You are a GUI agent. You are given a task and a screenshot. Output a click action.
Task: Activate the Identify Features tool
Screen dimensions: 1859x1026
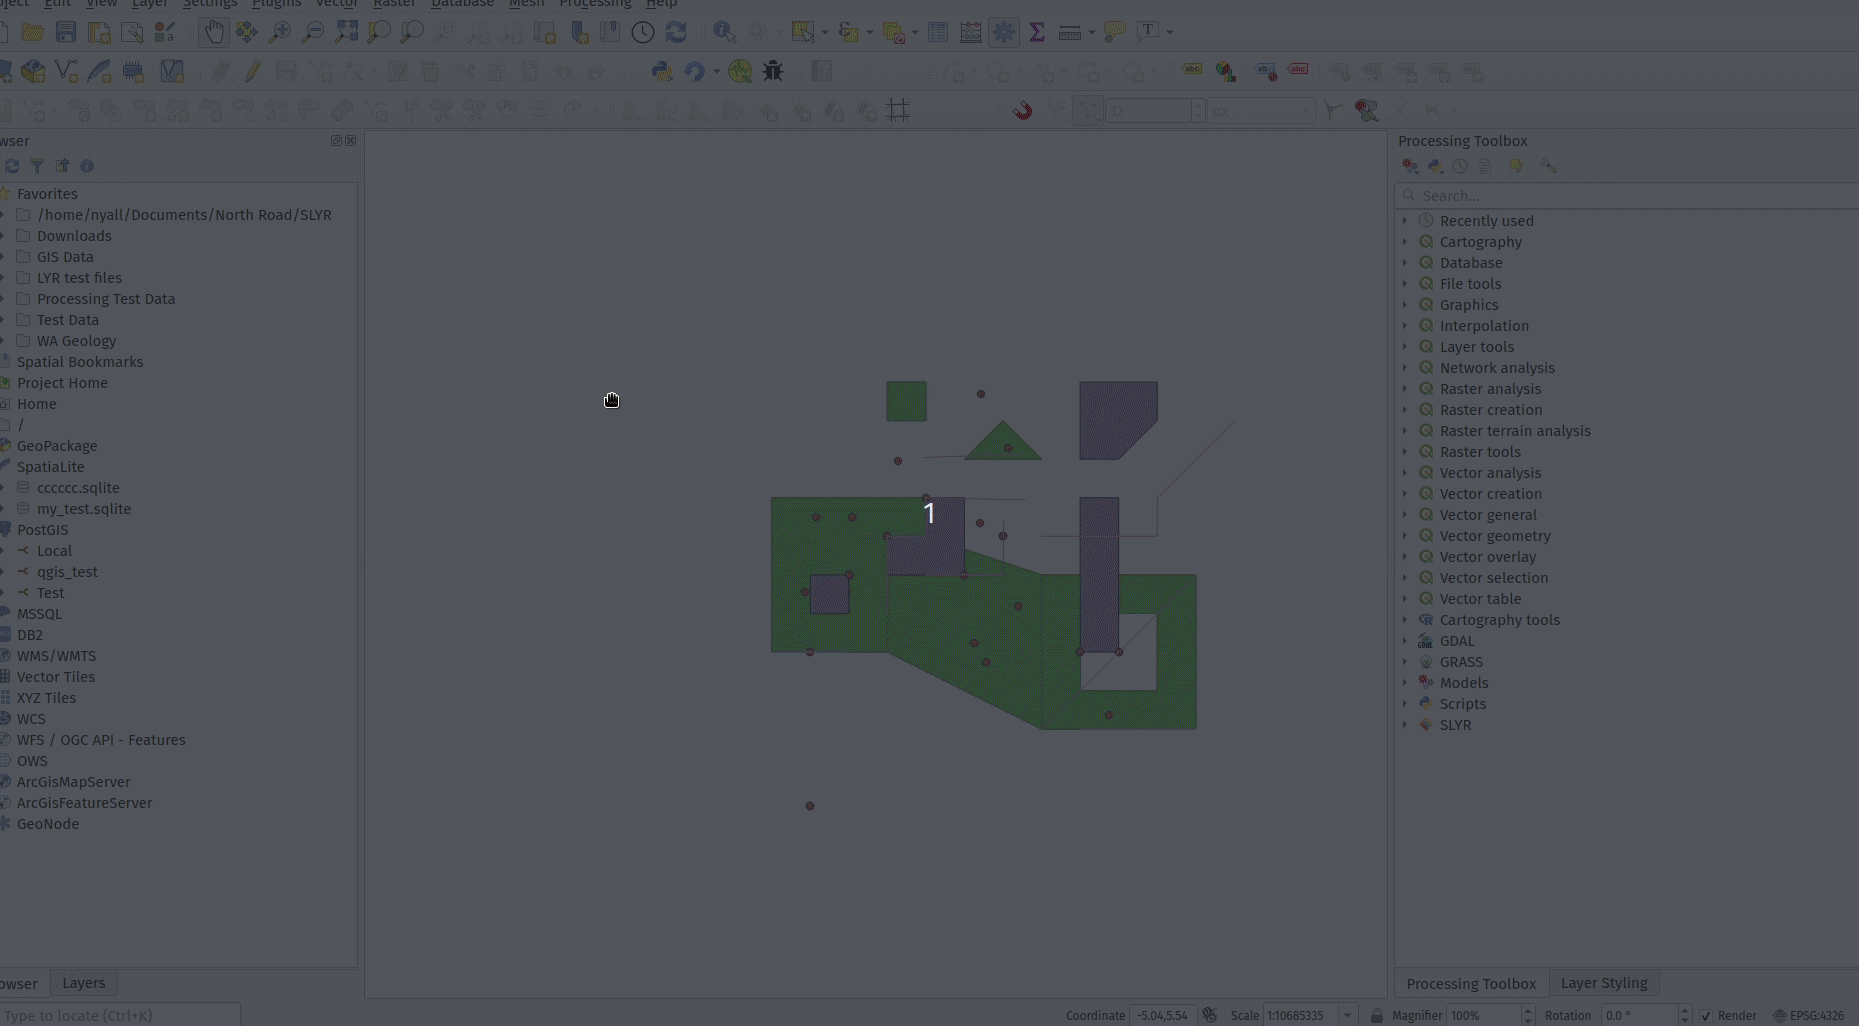click(x=724, y=32)
